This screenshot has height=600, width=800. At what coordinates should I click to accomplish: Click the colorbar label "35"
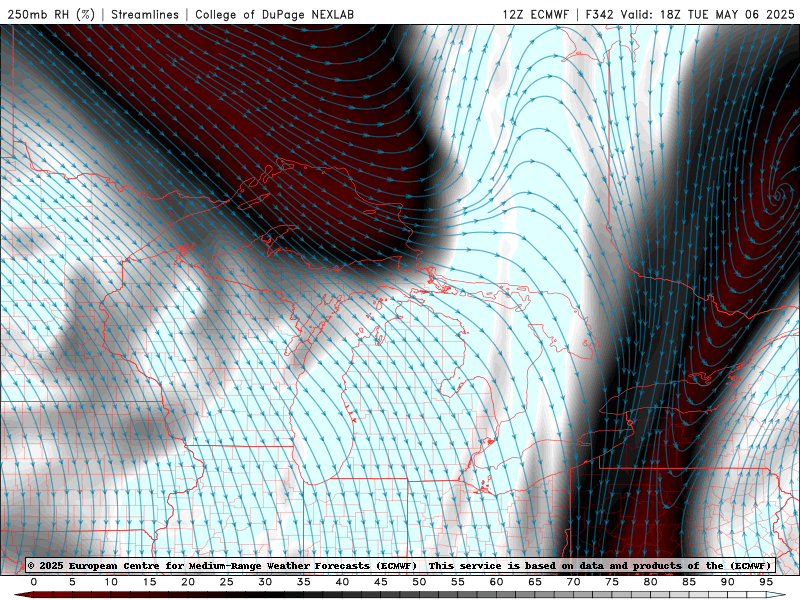point(304,582)
